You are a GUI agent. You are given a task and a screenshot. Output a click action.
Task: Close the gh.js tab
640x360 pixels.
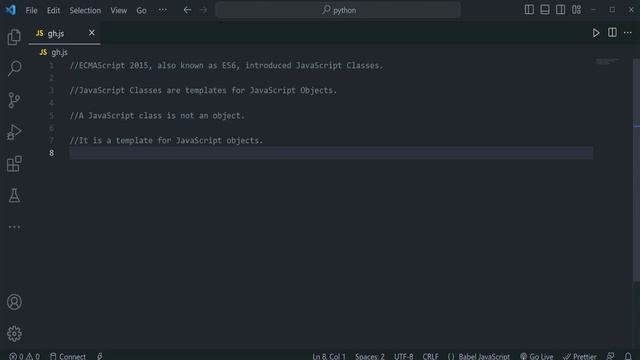92,33
